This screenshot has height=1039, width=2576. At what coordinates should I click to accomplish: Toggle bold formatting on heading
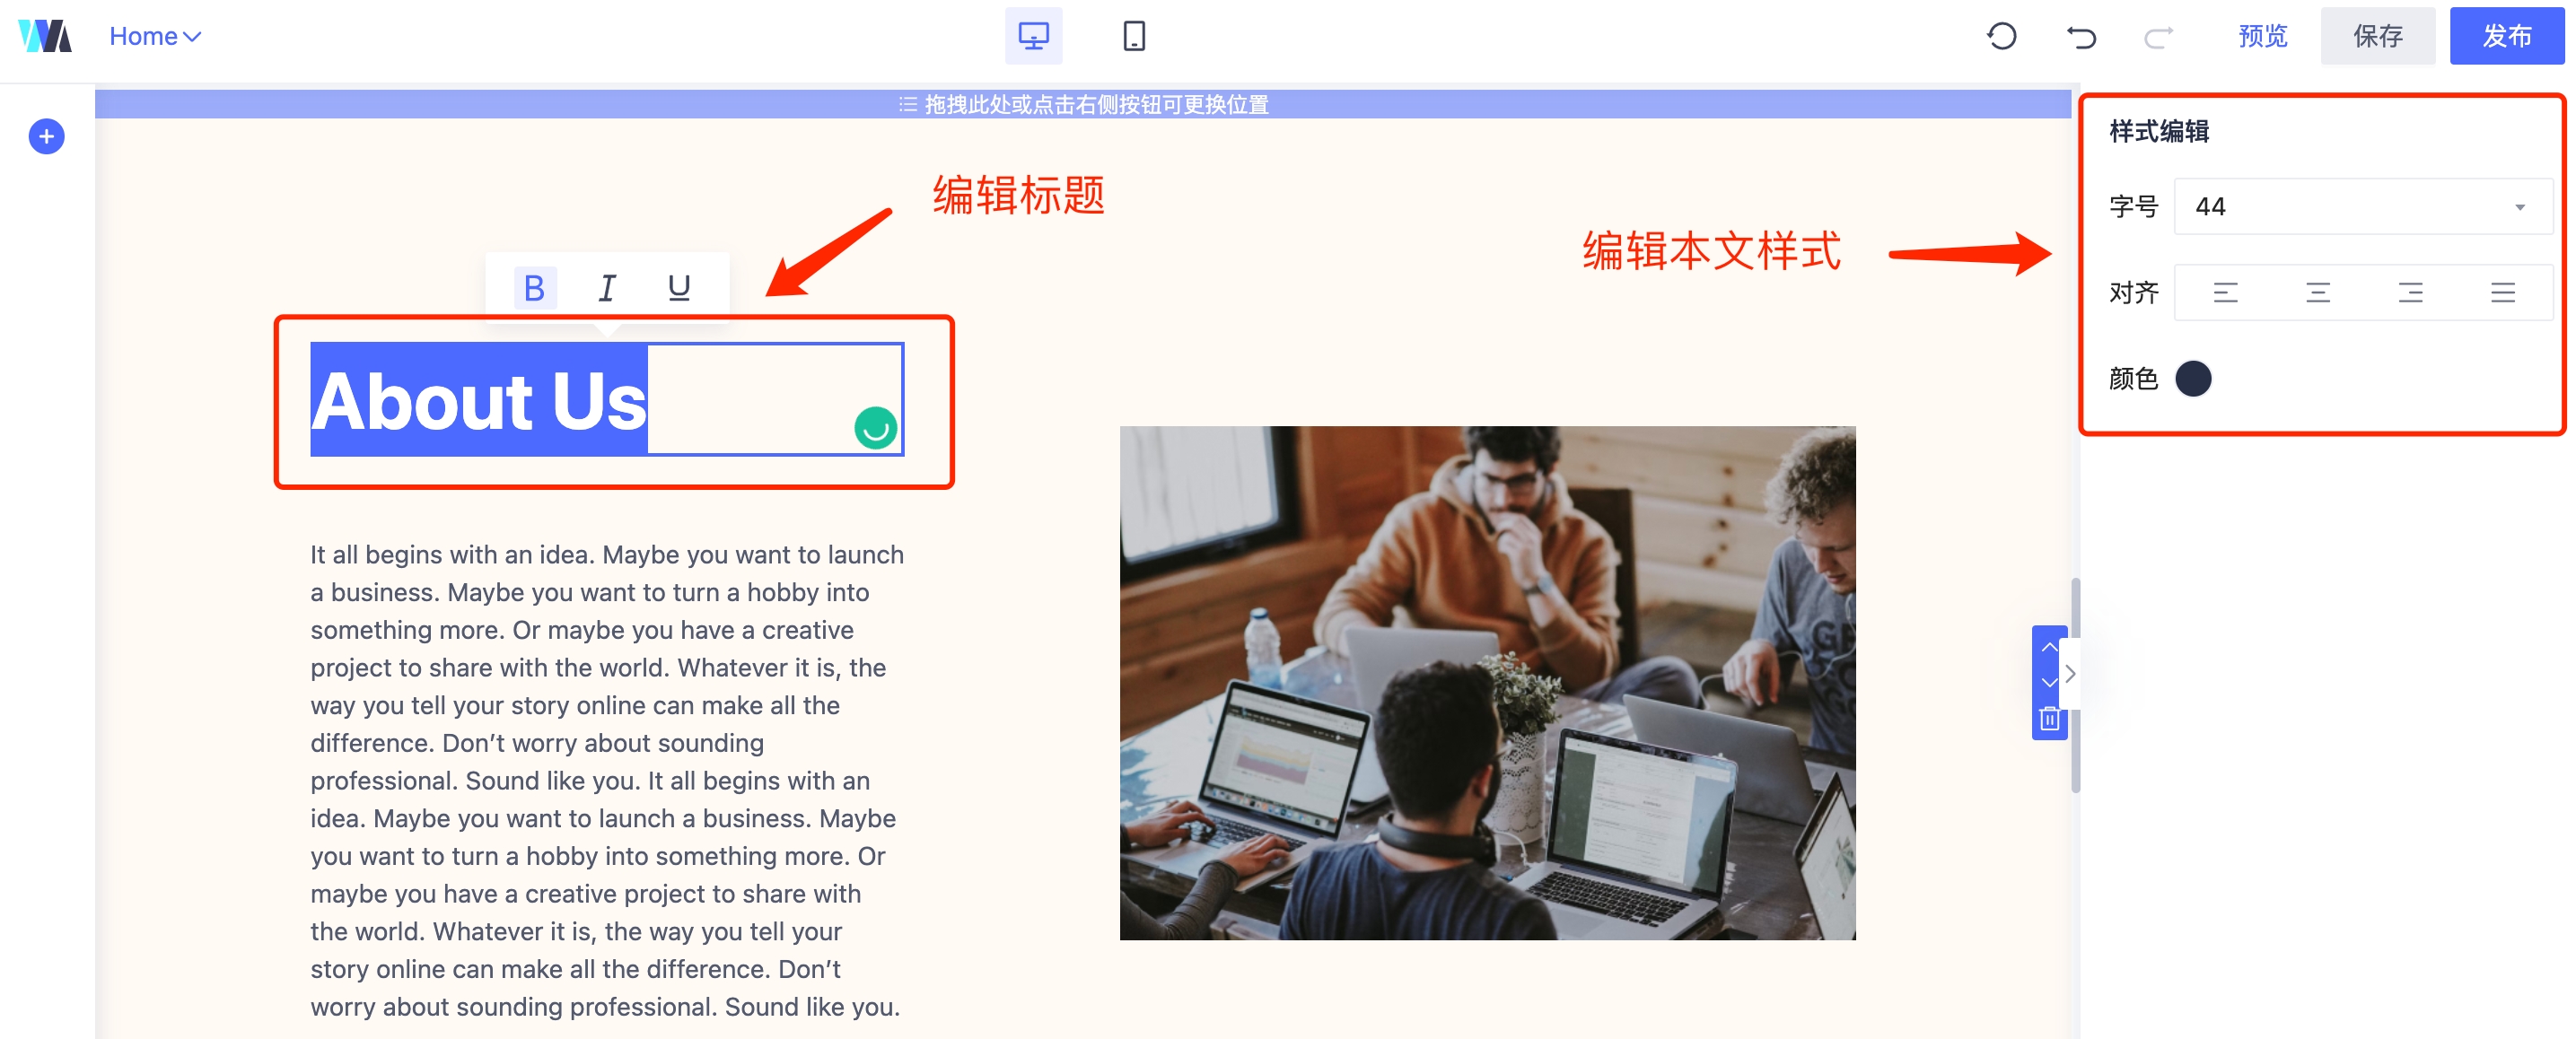pyautogui.click(x=534, y=288)
